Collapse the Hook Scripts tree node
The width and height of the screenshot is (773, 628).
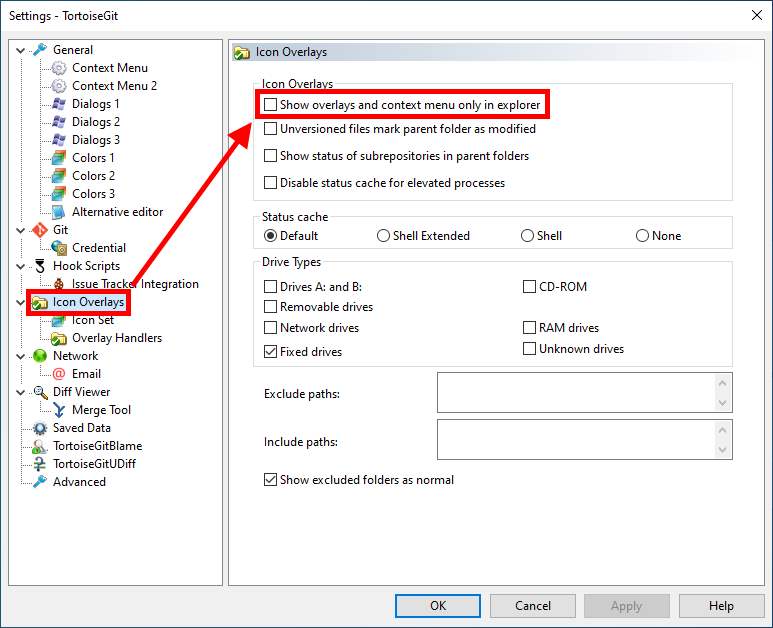pos(21,266)
